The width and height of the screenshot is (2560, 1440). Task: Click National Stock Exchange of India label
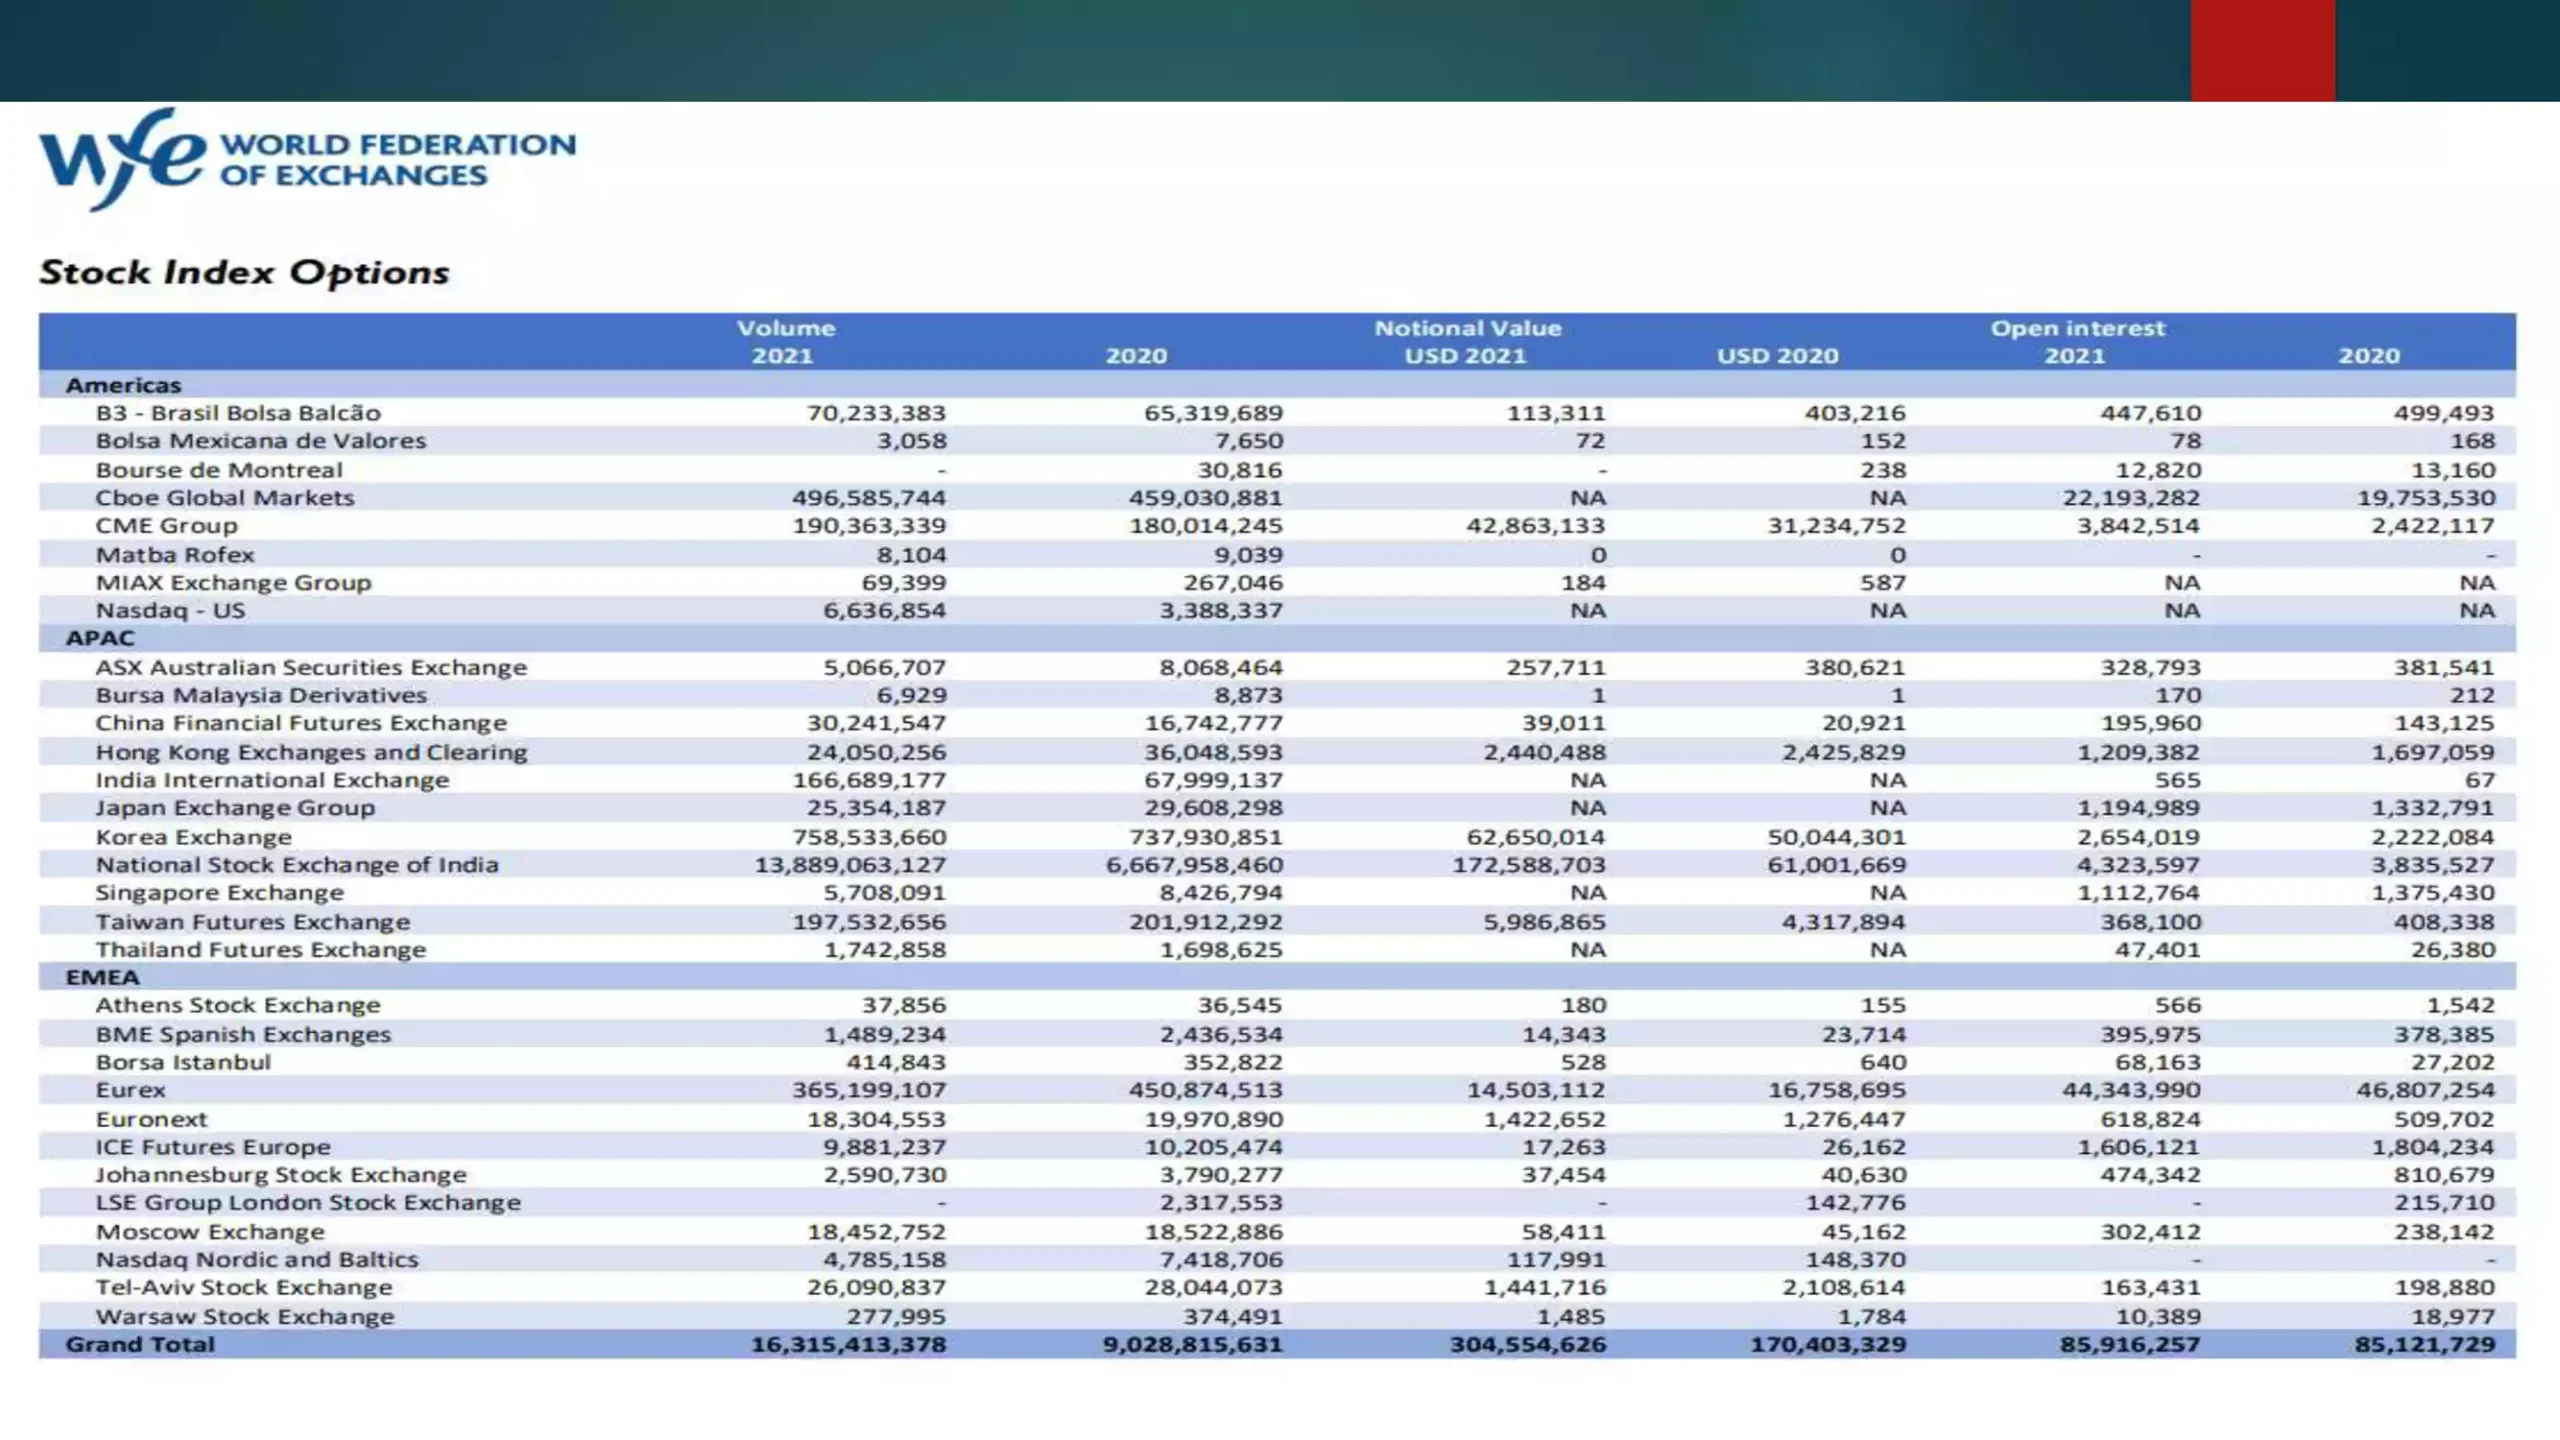[297, 865]
